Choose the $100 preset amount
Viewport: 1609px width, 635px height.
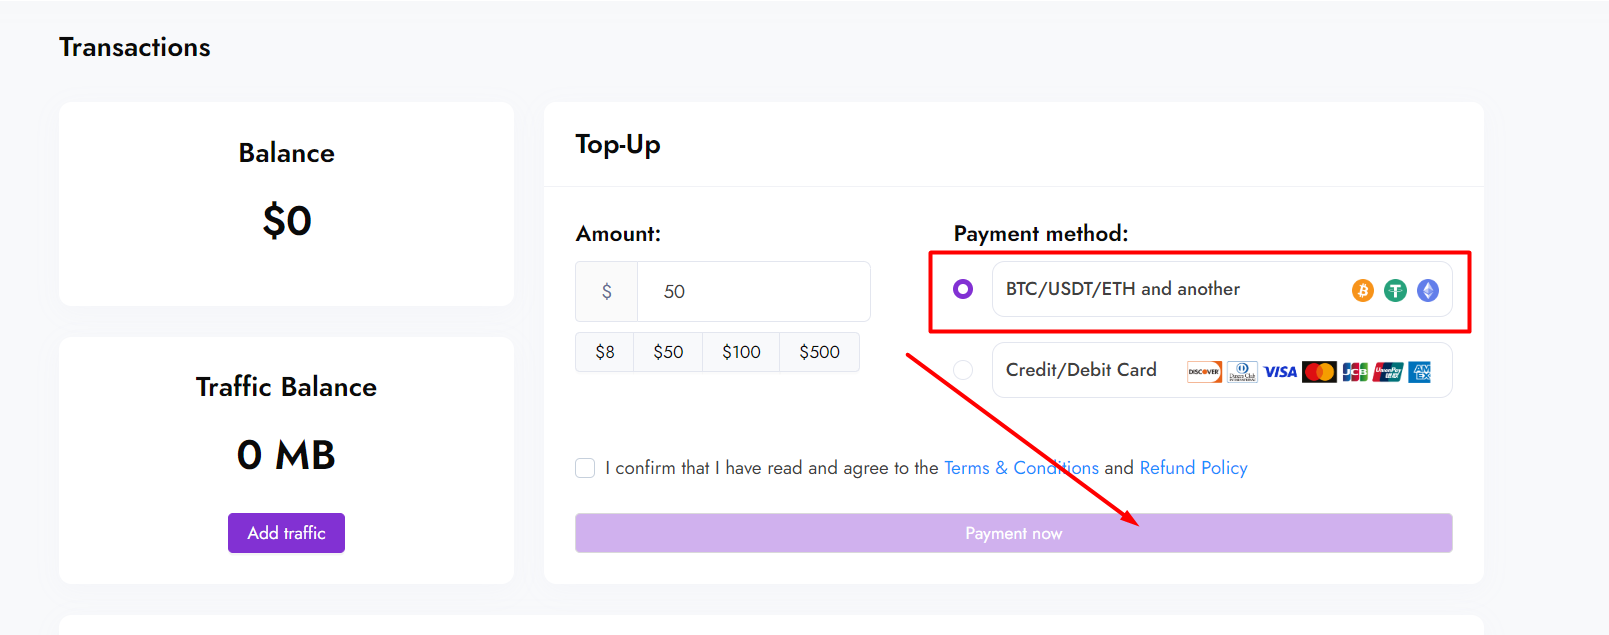741,352
